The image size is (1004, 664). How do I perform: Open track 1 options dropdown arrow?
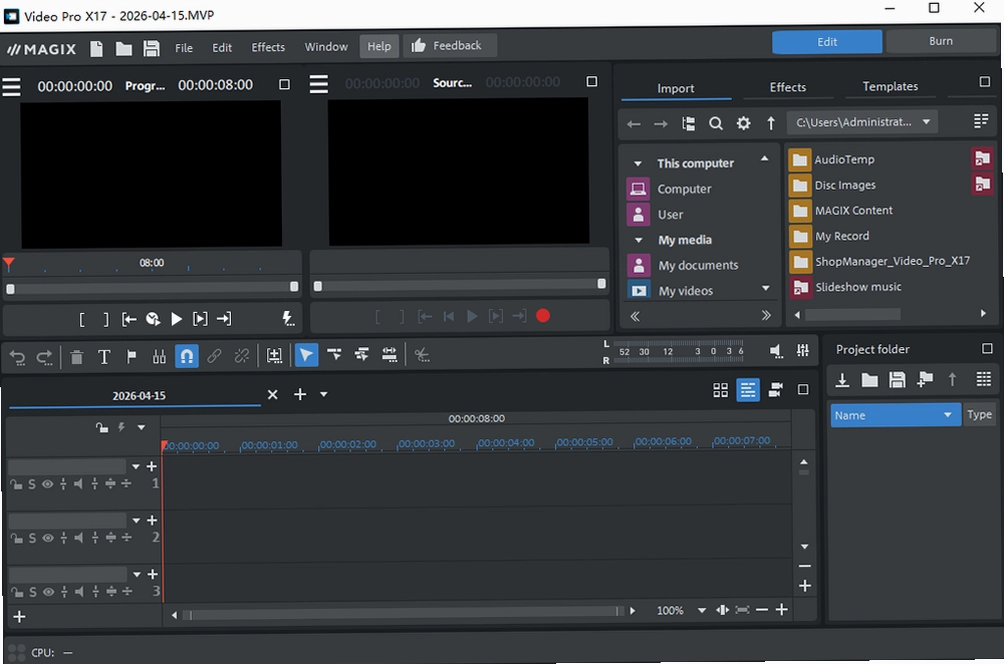pos(136,466)
